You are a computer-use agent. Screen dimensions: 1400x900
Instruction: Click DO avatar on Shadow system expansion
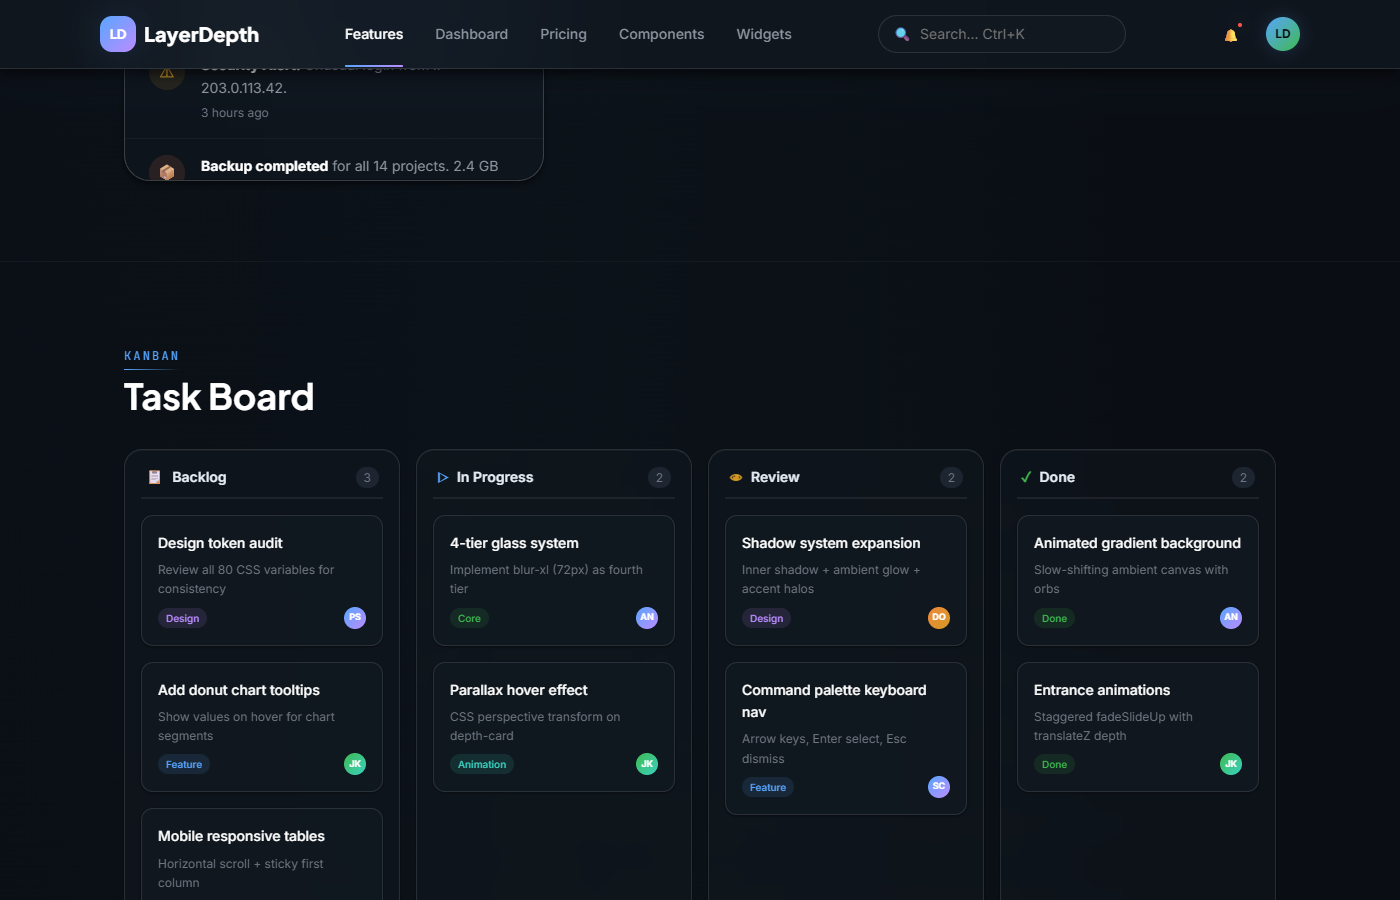click(x=939, y=618)
